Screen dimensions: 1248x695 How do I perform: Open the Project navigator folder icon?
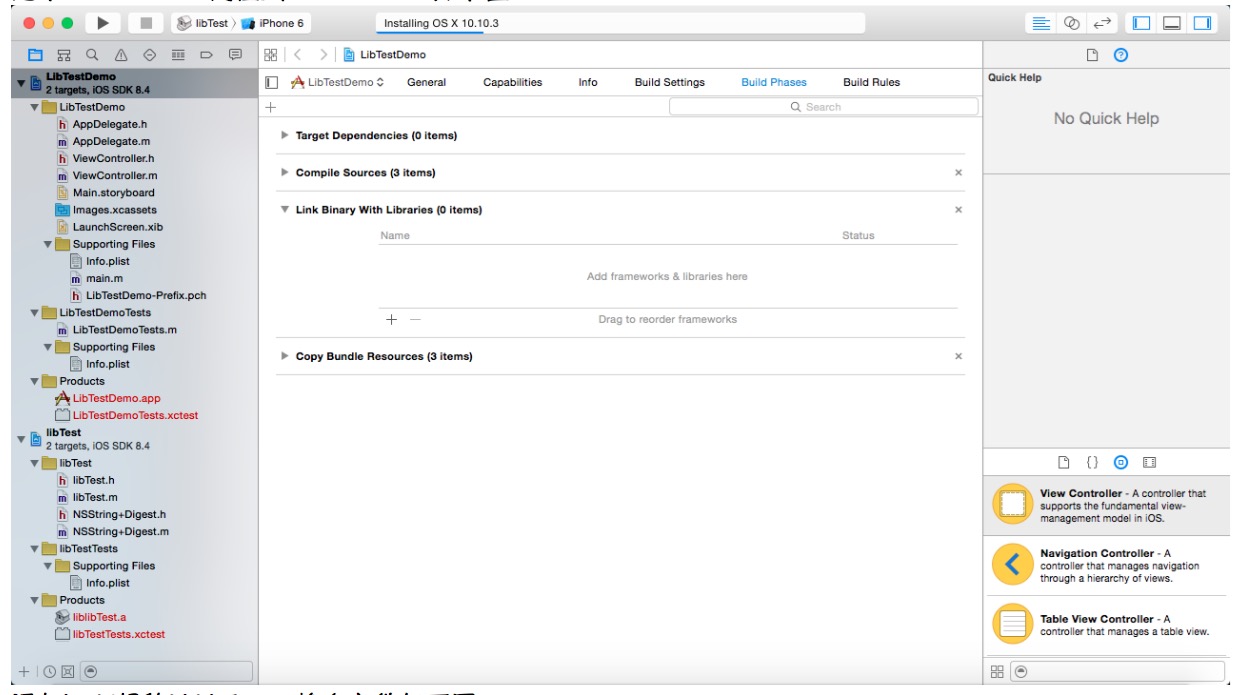point(35,54)
